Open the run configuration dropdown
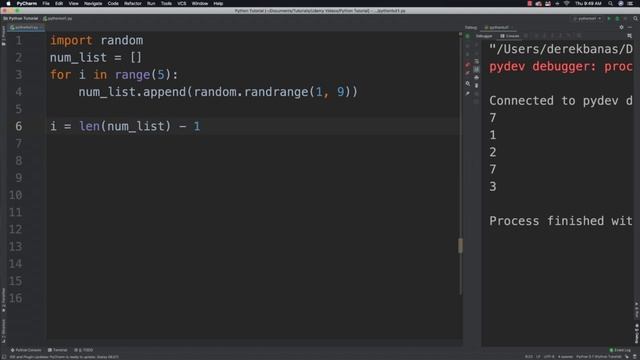Viewport: 640px width, 360px height. coord(587,18)
